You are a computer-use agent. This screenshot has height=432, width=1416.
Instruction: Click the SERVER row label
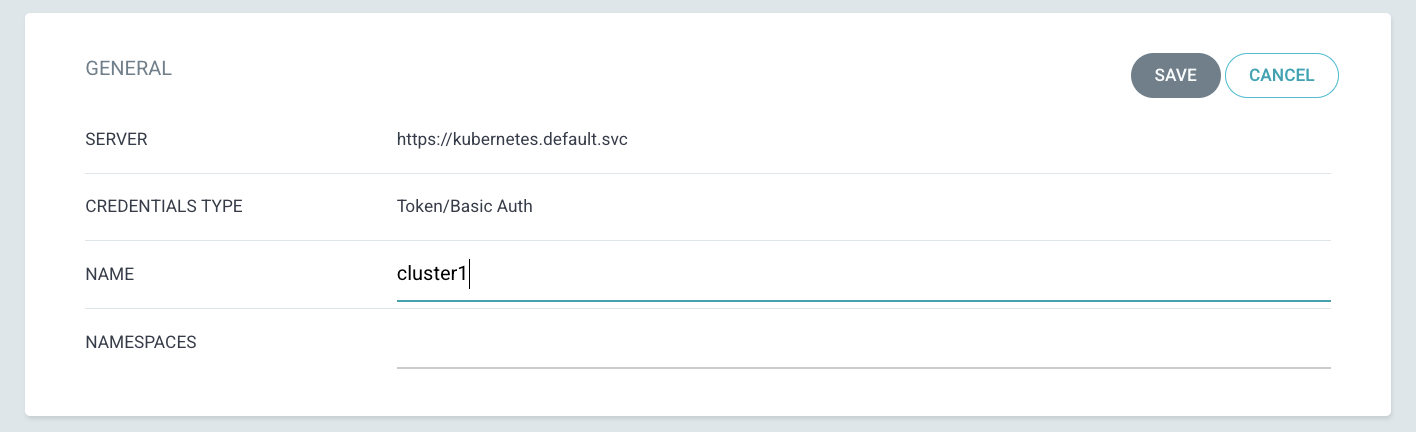(x=117, y=140)
